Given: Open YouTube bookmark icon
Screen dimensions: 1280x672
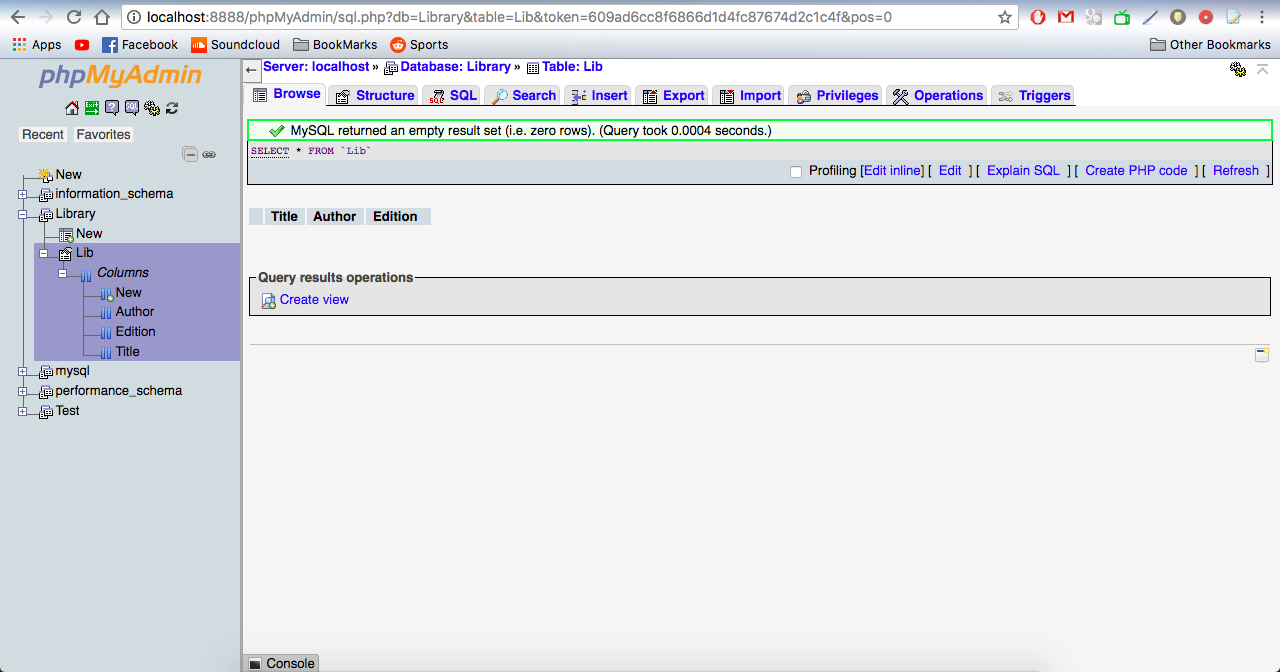Looking at the screenshot, I should 82,45.
